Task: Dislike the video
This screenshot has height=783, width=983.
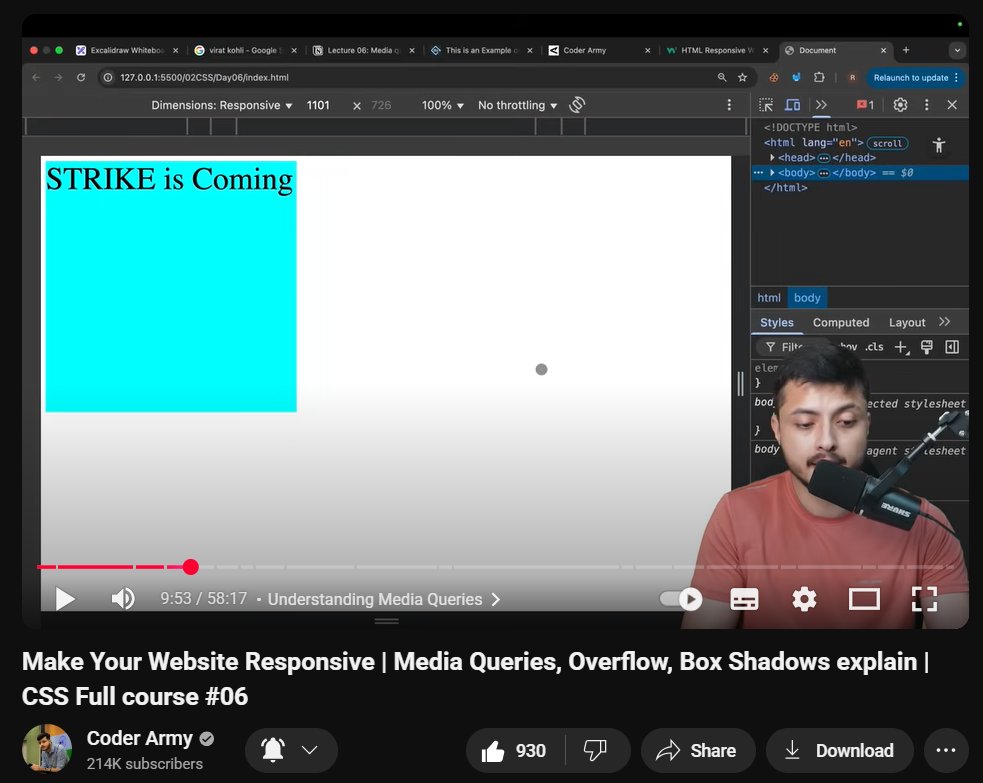Action: 595,750
